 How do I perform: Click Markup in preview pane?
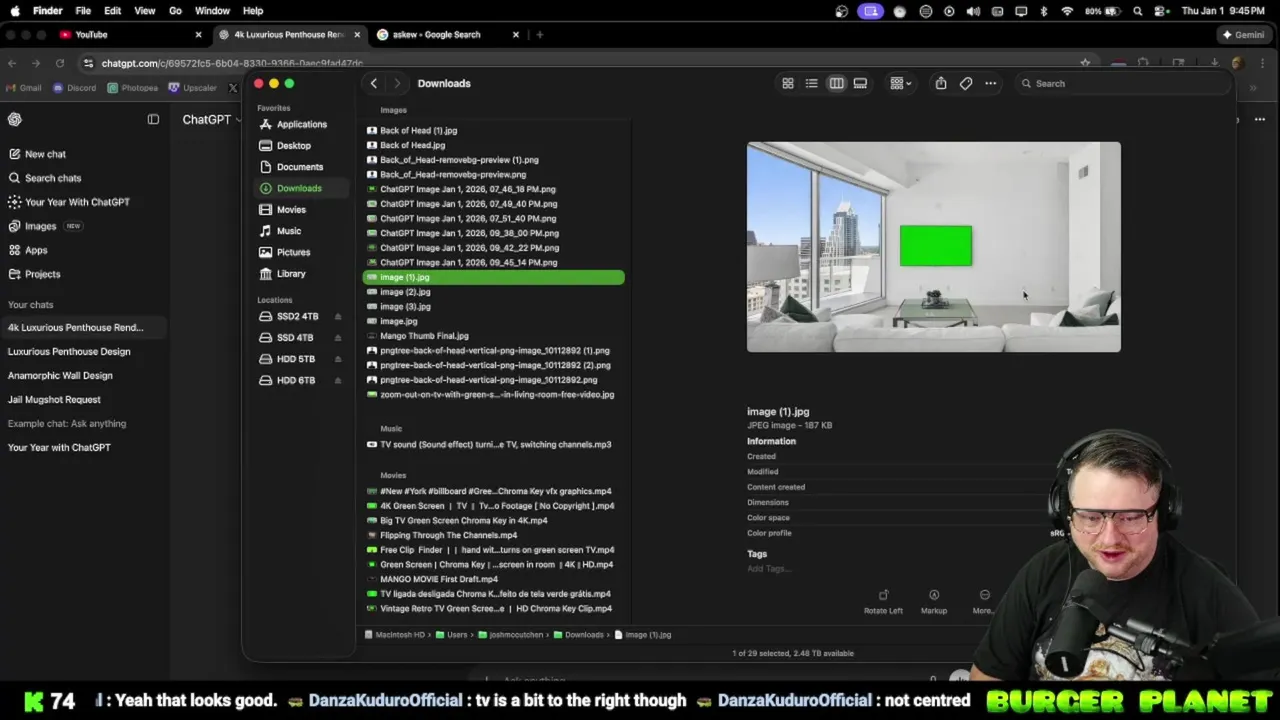[x=934, y=602]
